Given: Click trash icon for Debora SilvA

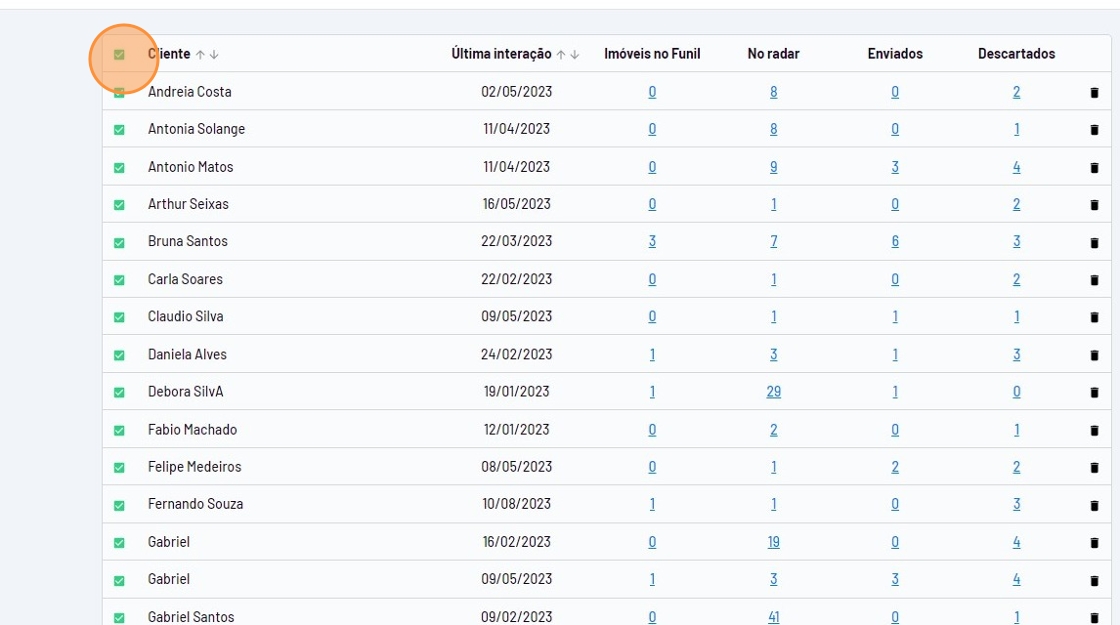Looking at the screenshot, I should click(1093, 392).
